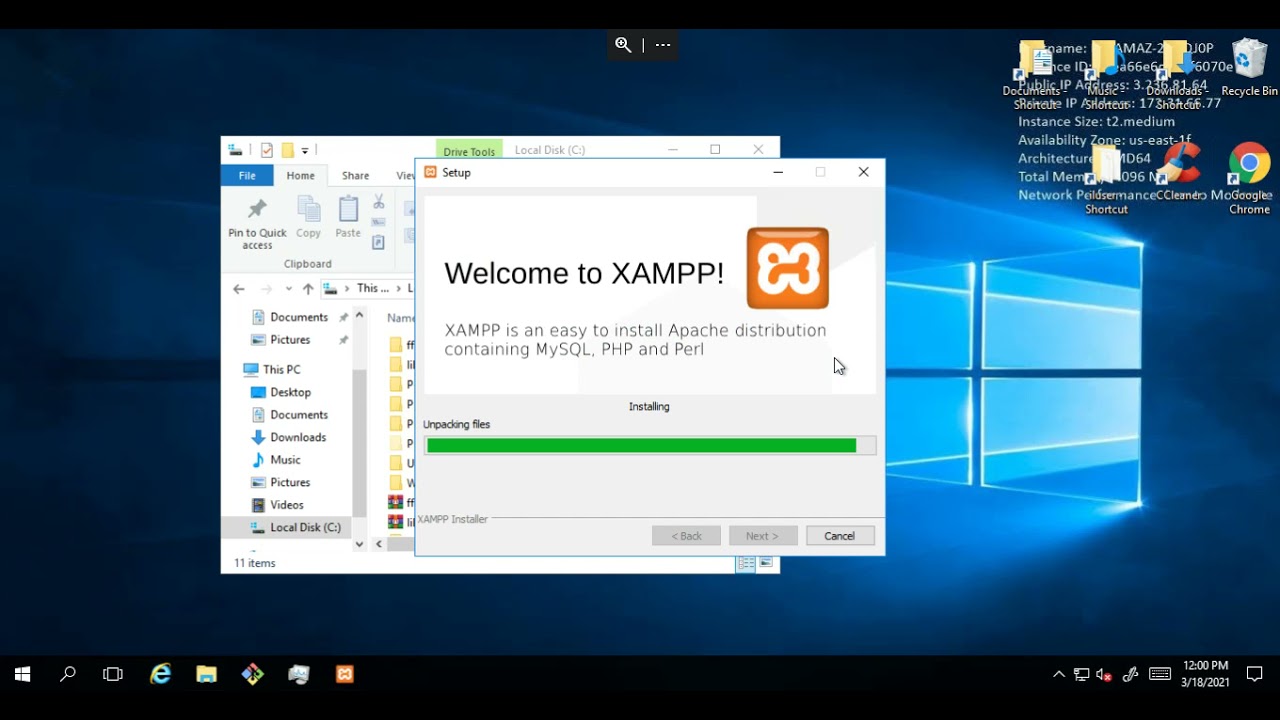Open the three-dots overlay menu
This screenshot has width=1280, height=720.
[x=662, y=44]
